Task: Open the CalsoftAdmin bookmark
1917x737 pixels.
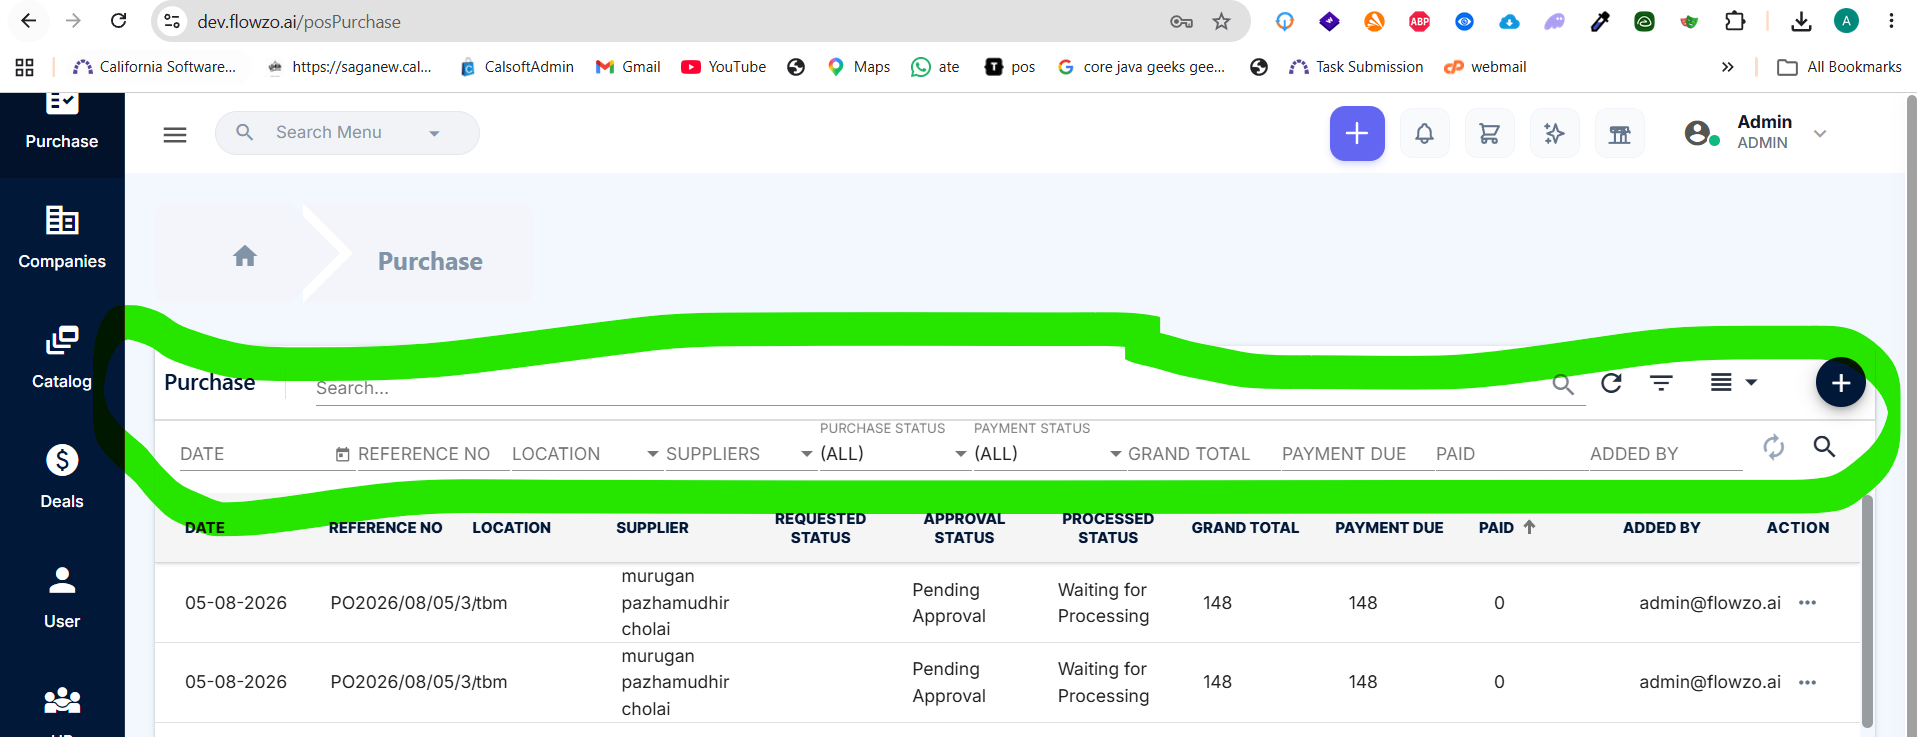Action: tap(516, 67)
